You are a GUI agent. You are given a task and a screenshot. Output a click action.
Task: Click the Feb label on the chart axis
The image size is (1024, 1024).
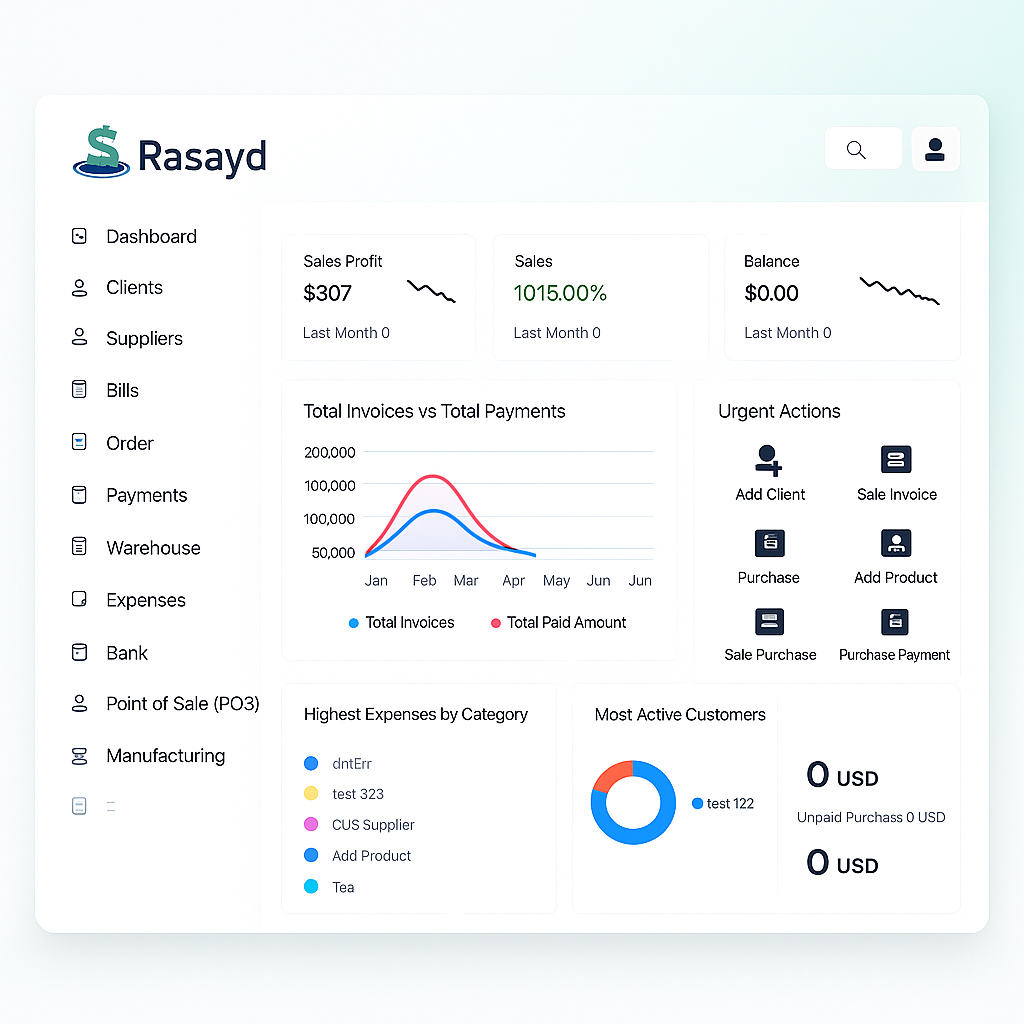pyautogui.click(x=424, y=581)
